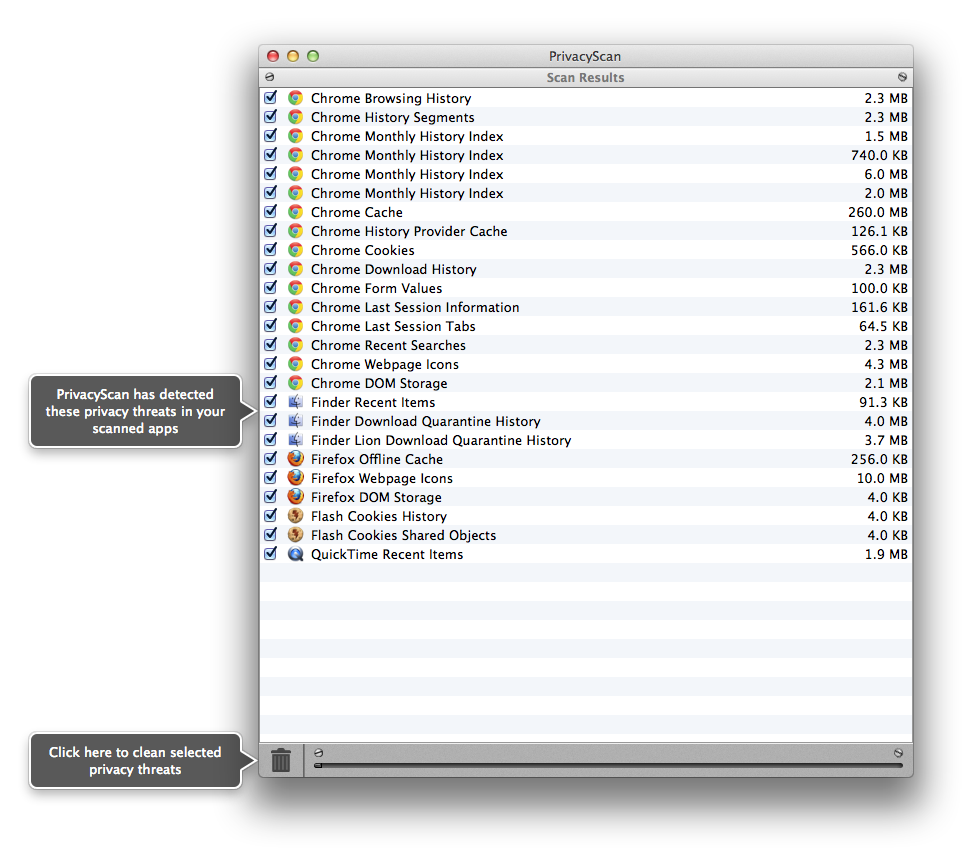Click the "260.0 MB" size of Chrome Cache
Screen dimensions: 971x857
877,212
